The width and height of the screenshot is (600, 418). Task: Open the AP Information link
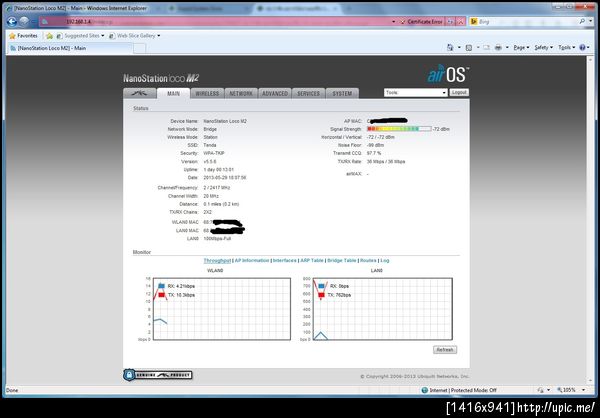pos(252,260)
